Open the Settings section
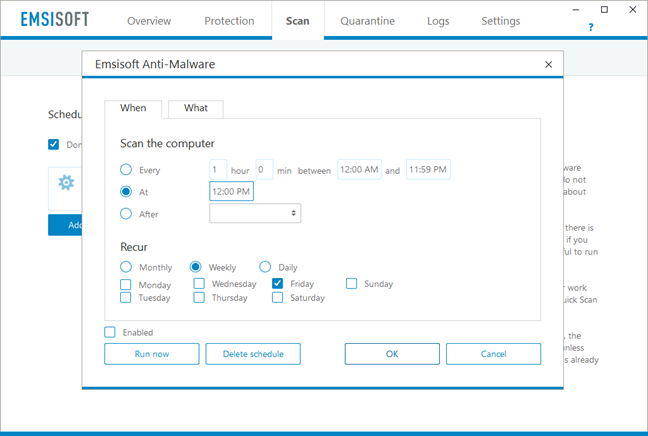Image resolution: width=648 pixels, height=436 pixels. tap(500, 21)
